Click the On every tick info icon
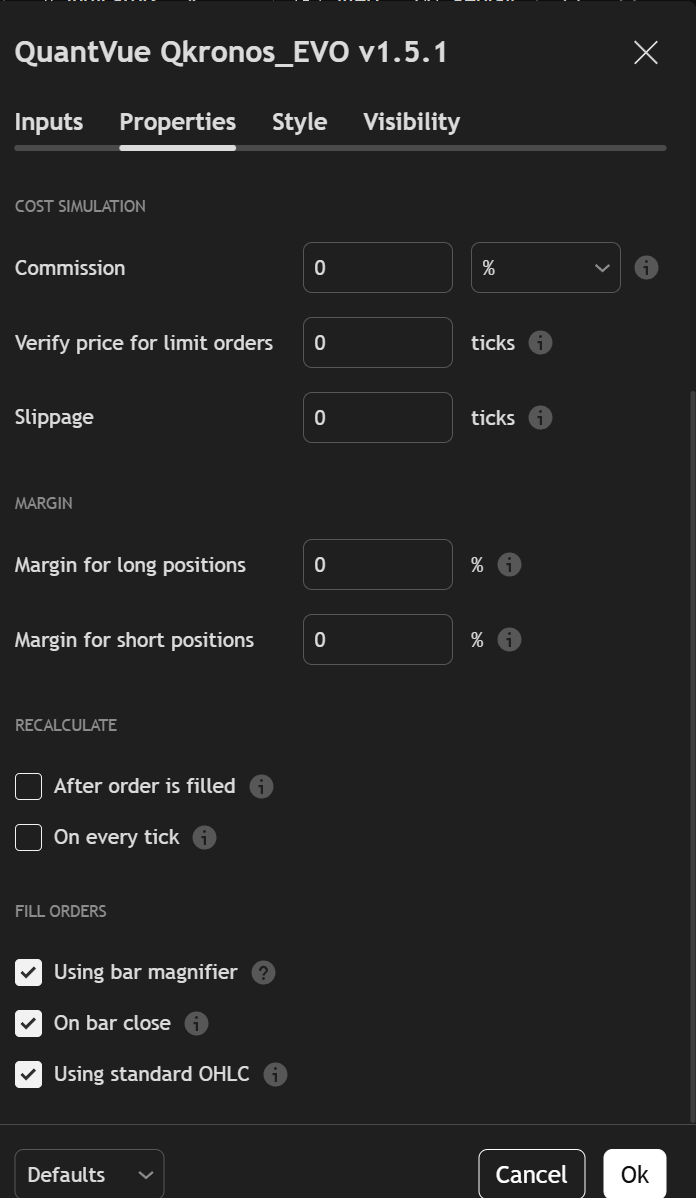Screen dimensions: 696x1198 (x=204, y=838)
